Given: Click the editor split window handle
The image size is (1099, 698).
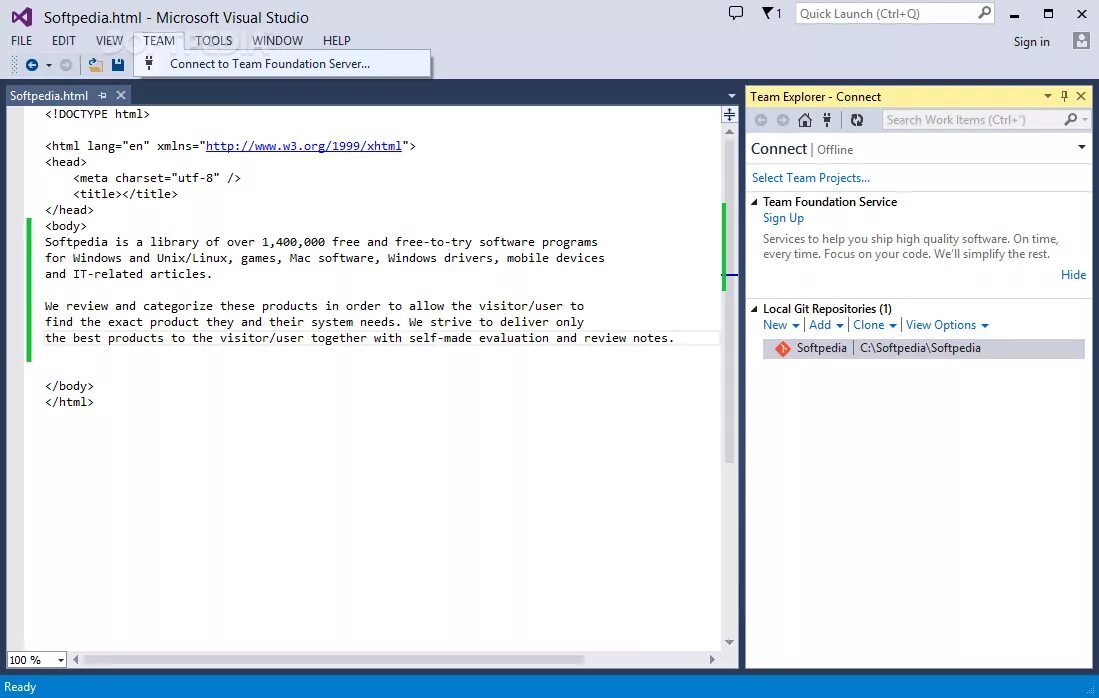Looking at the screenshot, I should (x=729, y=115).
